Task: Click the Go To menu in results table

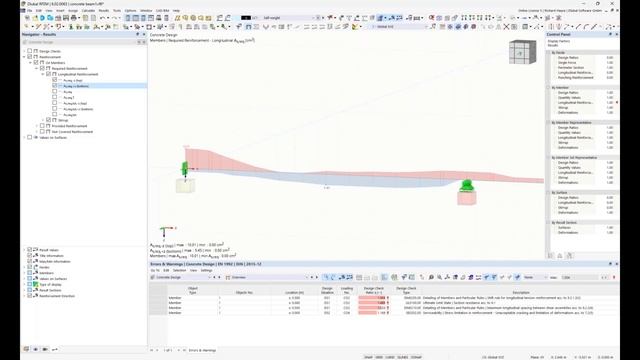Action: [x=155, y=270]
